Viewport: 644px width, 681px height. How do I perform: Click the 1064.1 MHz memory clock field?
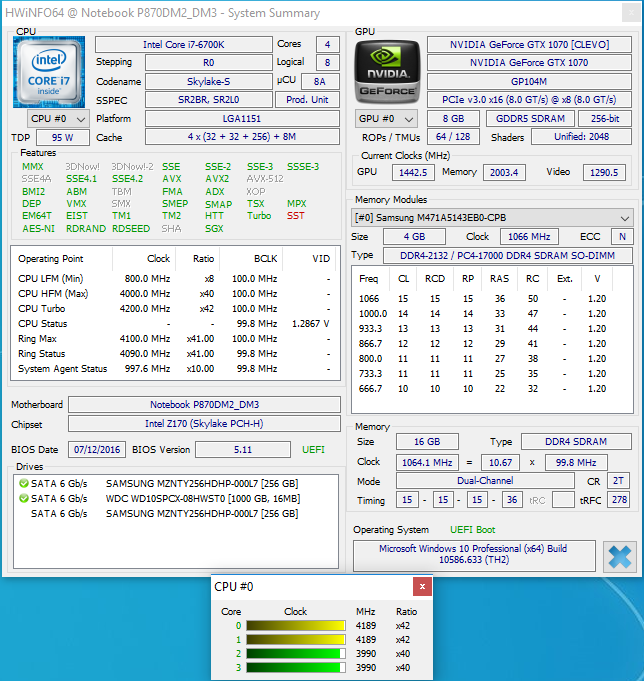click(427, 463)
